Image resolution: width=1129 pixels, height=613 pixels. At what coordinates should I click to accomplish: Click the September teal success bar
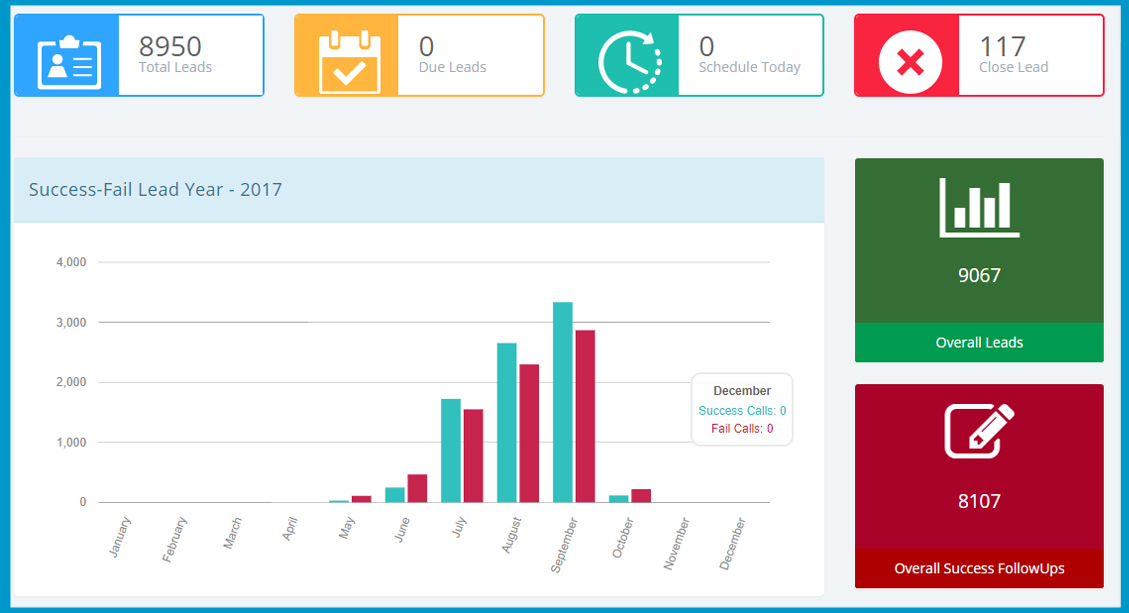pos(563,402)
